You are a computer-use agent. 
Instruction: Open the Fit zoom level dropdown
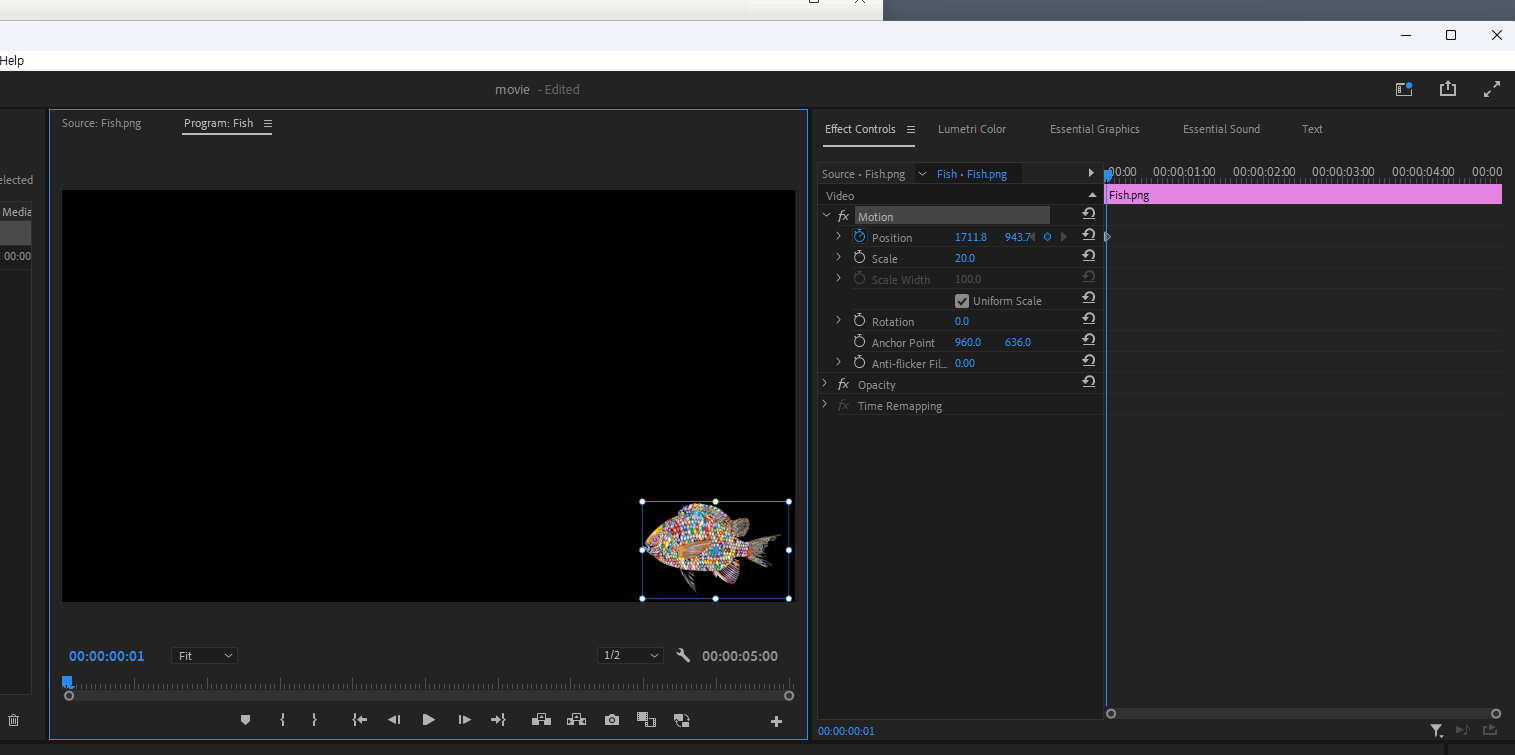(x=204, y=656)
